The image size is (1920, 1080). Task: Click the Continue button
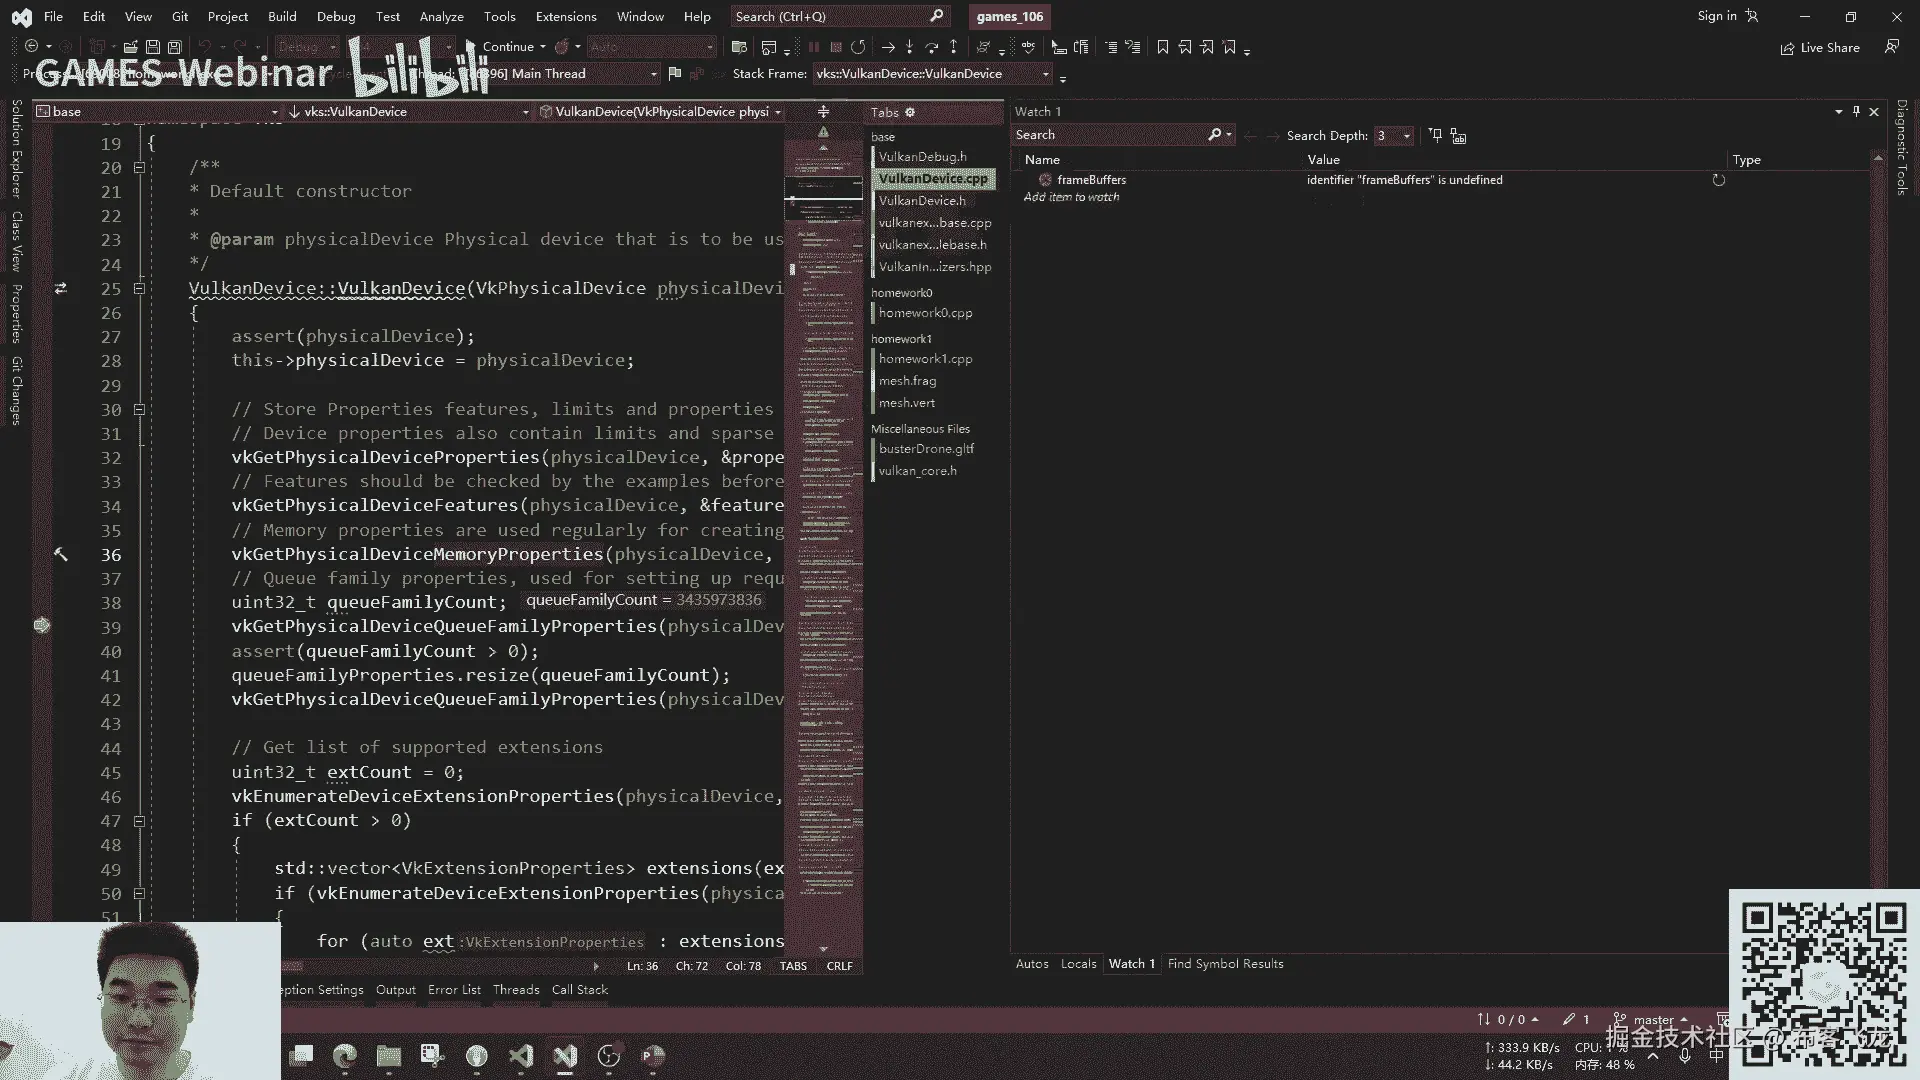508,47
